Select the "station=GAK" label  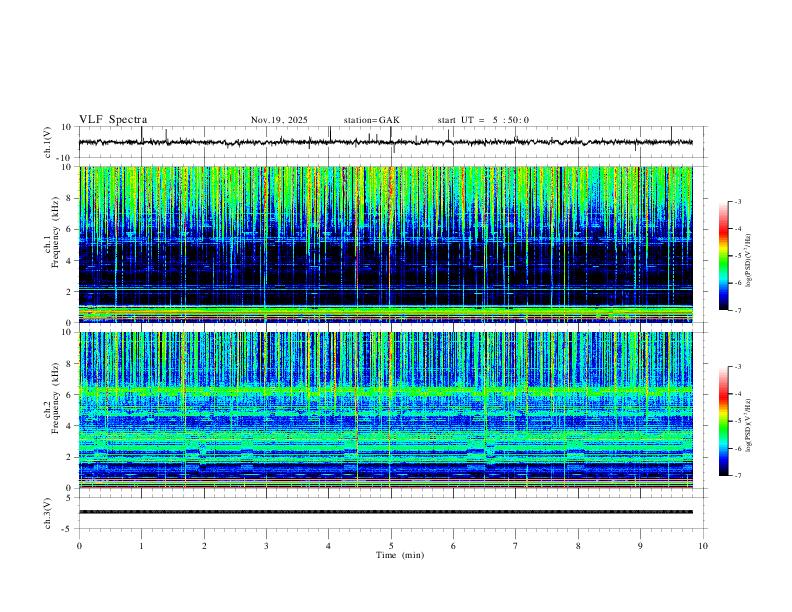(371, 120)
